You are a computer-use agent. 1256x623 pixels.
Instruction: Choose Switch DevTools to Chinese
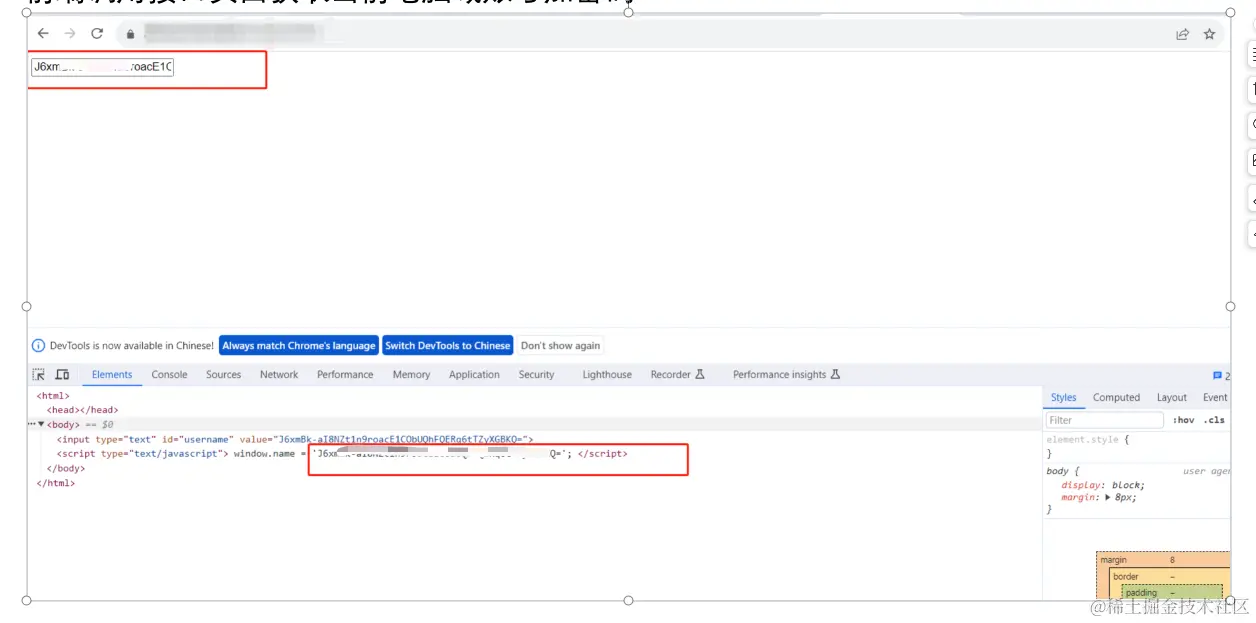(448, 346)
